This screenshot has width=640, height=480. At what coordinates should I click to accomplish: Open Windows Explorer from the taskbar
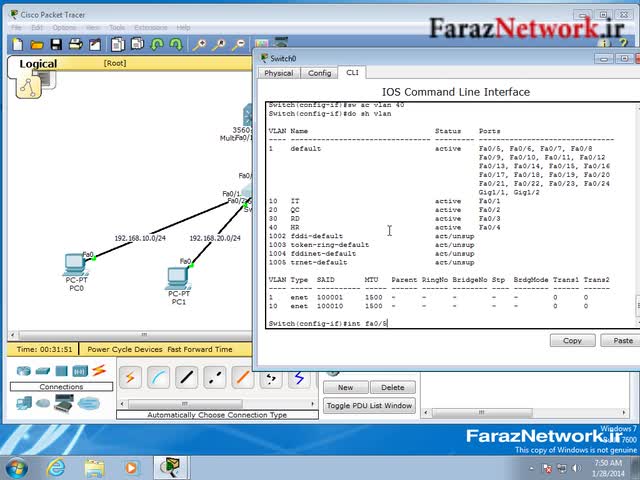[94, 468]
